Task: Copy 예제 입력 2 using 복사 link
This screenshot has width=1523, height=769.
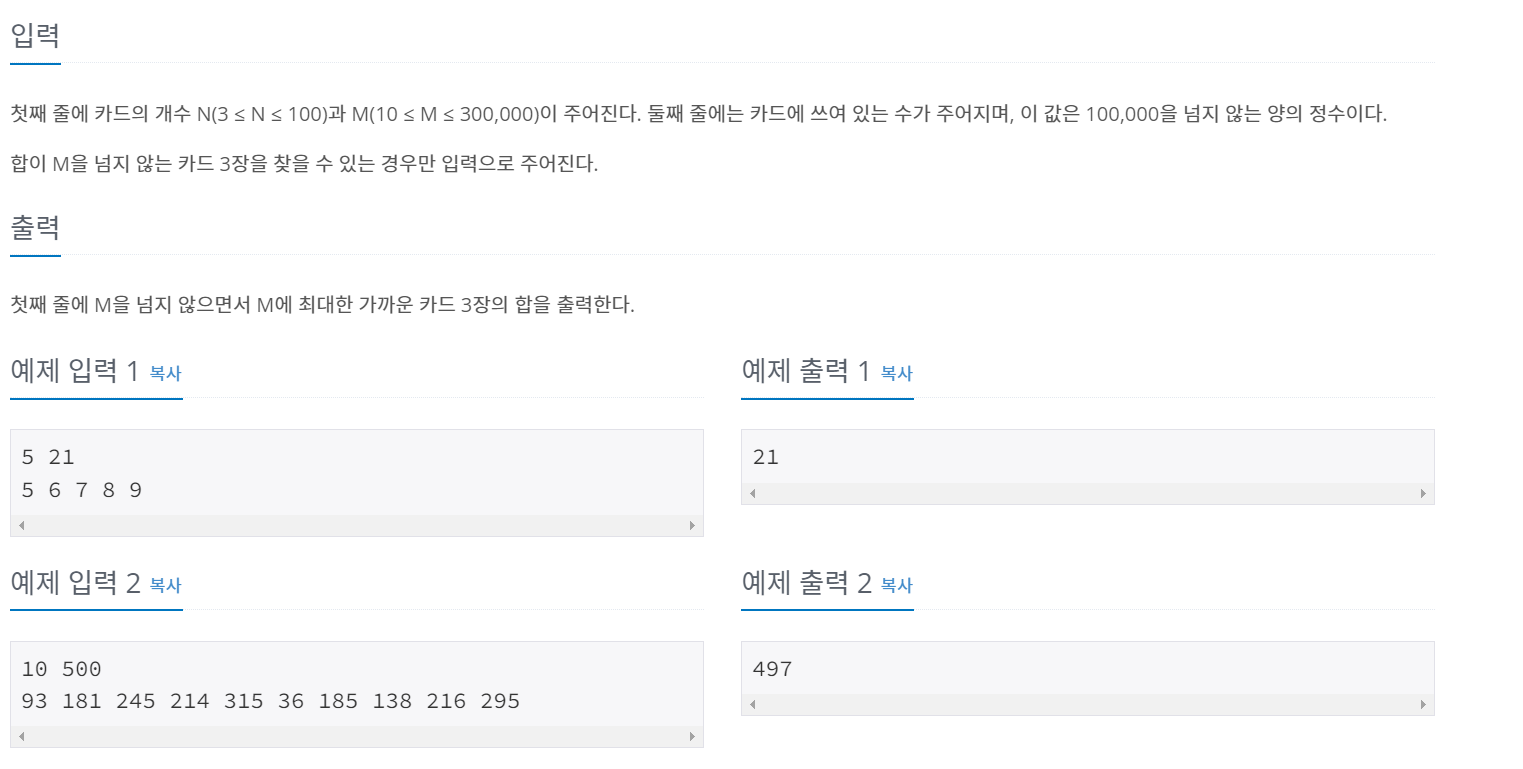Action: pyautogui.click(x=165, y=585)
